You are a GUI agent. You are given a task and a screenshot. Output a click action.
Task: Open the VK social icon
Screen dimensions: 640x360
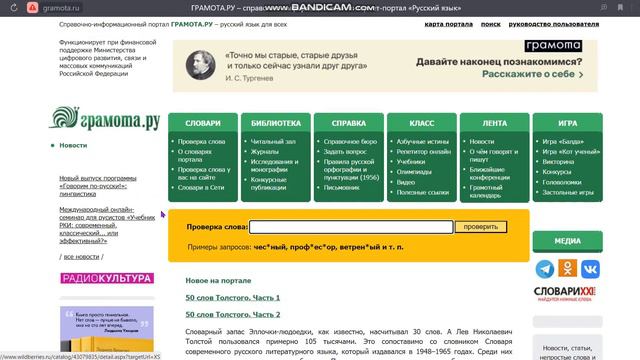[x=590, y=269]
